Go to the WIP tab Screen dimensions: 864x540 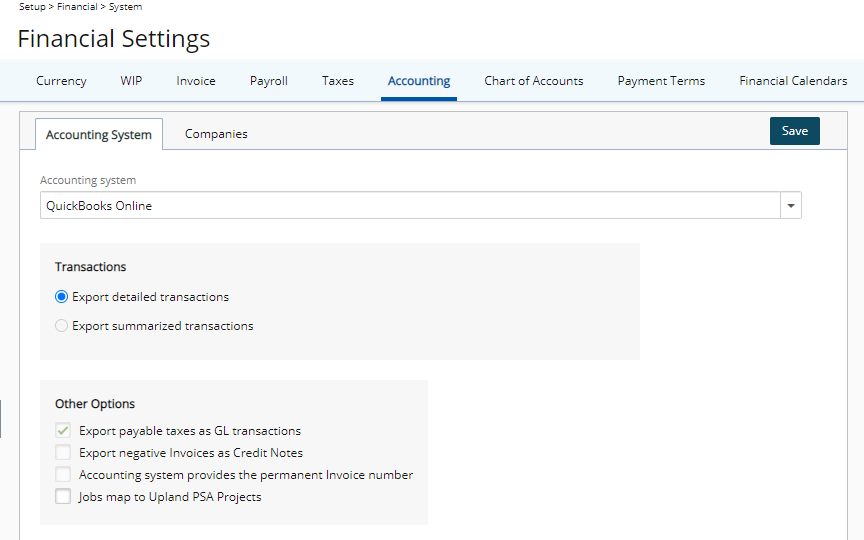[131, 81]
